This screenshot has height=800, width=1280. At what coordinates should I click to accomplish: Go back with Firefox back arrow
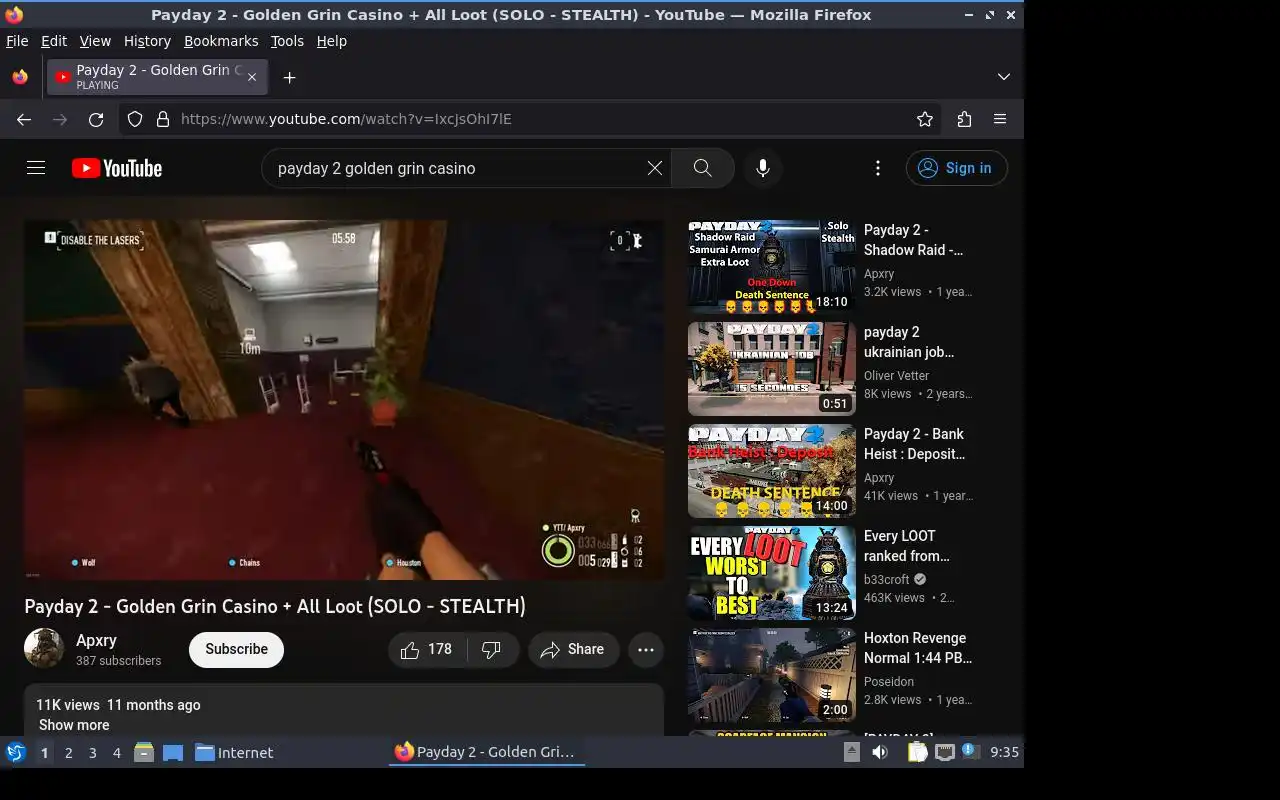[x=24, y=119]
